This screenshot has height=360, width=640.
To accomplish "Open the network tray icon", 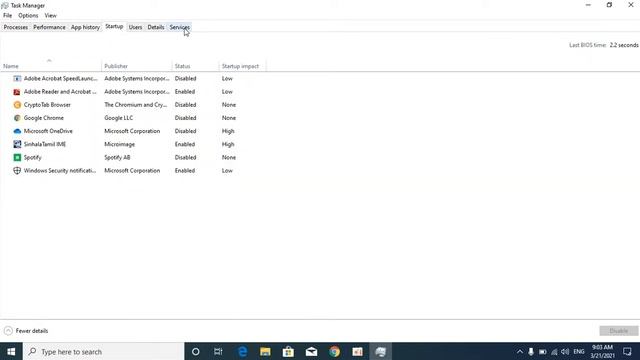I will [554, 351].
